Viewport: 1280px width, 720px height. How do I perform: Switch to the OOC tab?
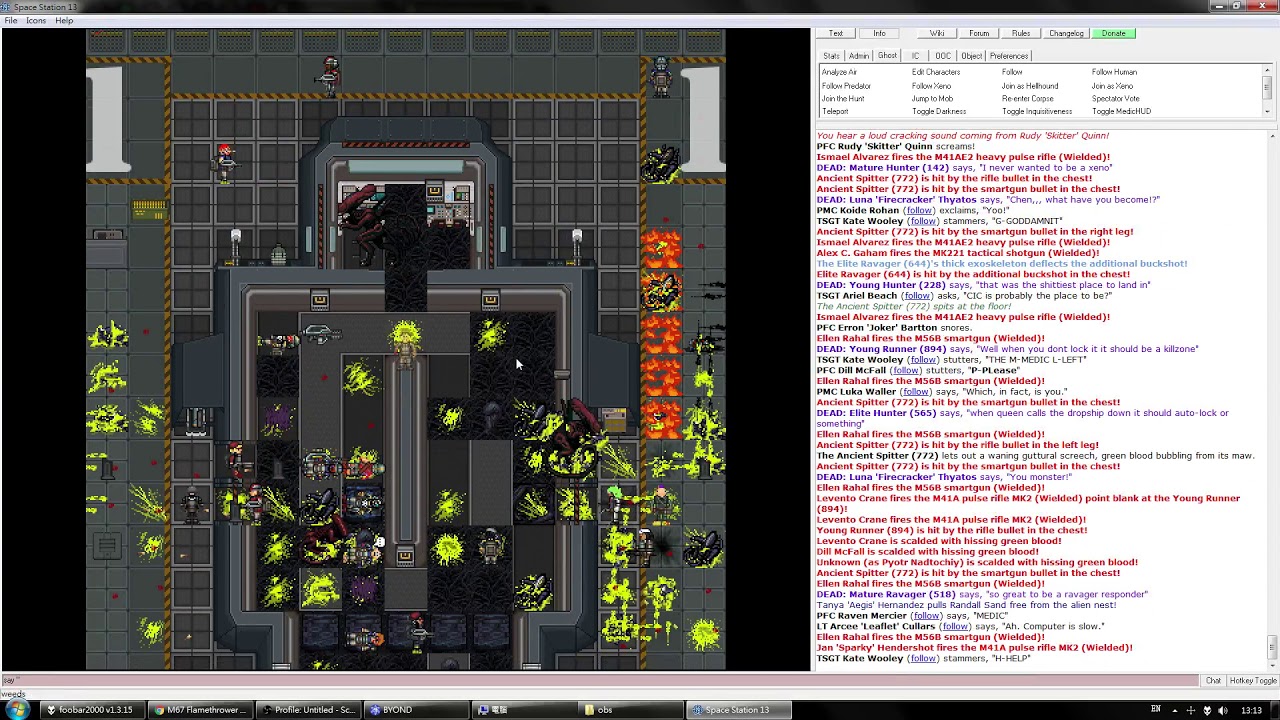tap(943, 56)
